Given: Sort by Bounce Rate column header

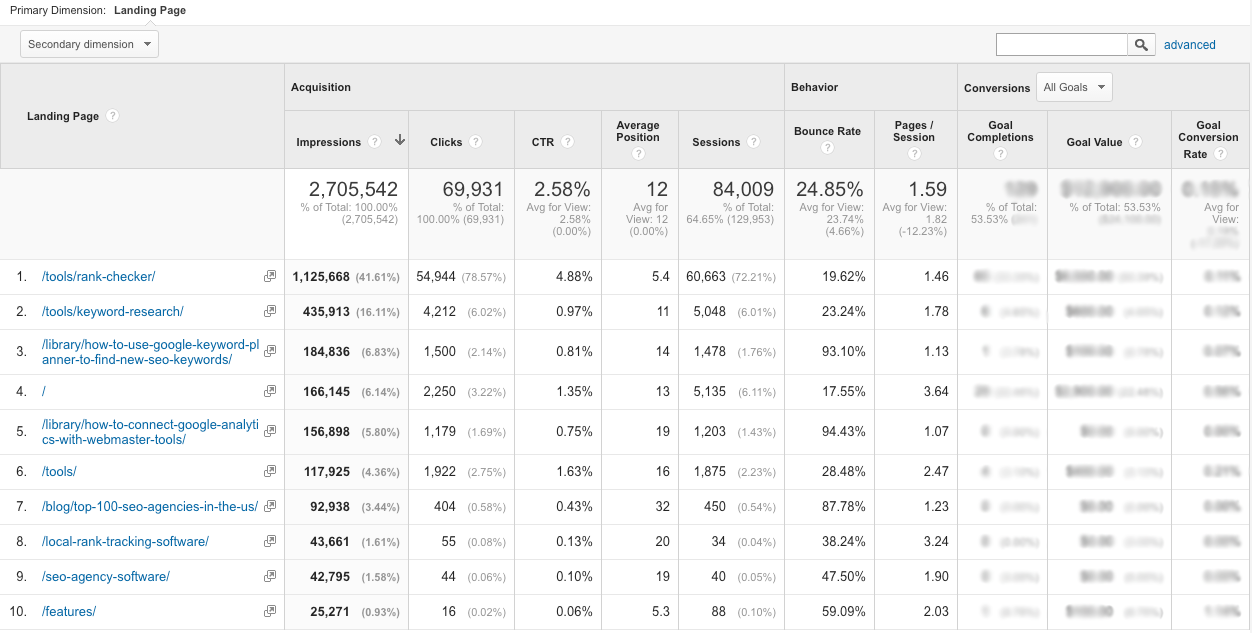Looking at the screenshot, I should point(827,131).
